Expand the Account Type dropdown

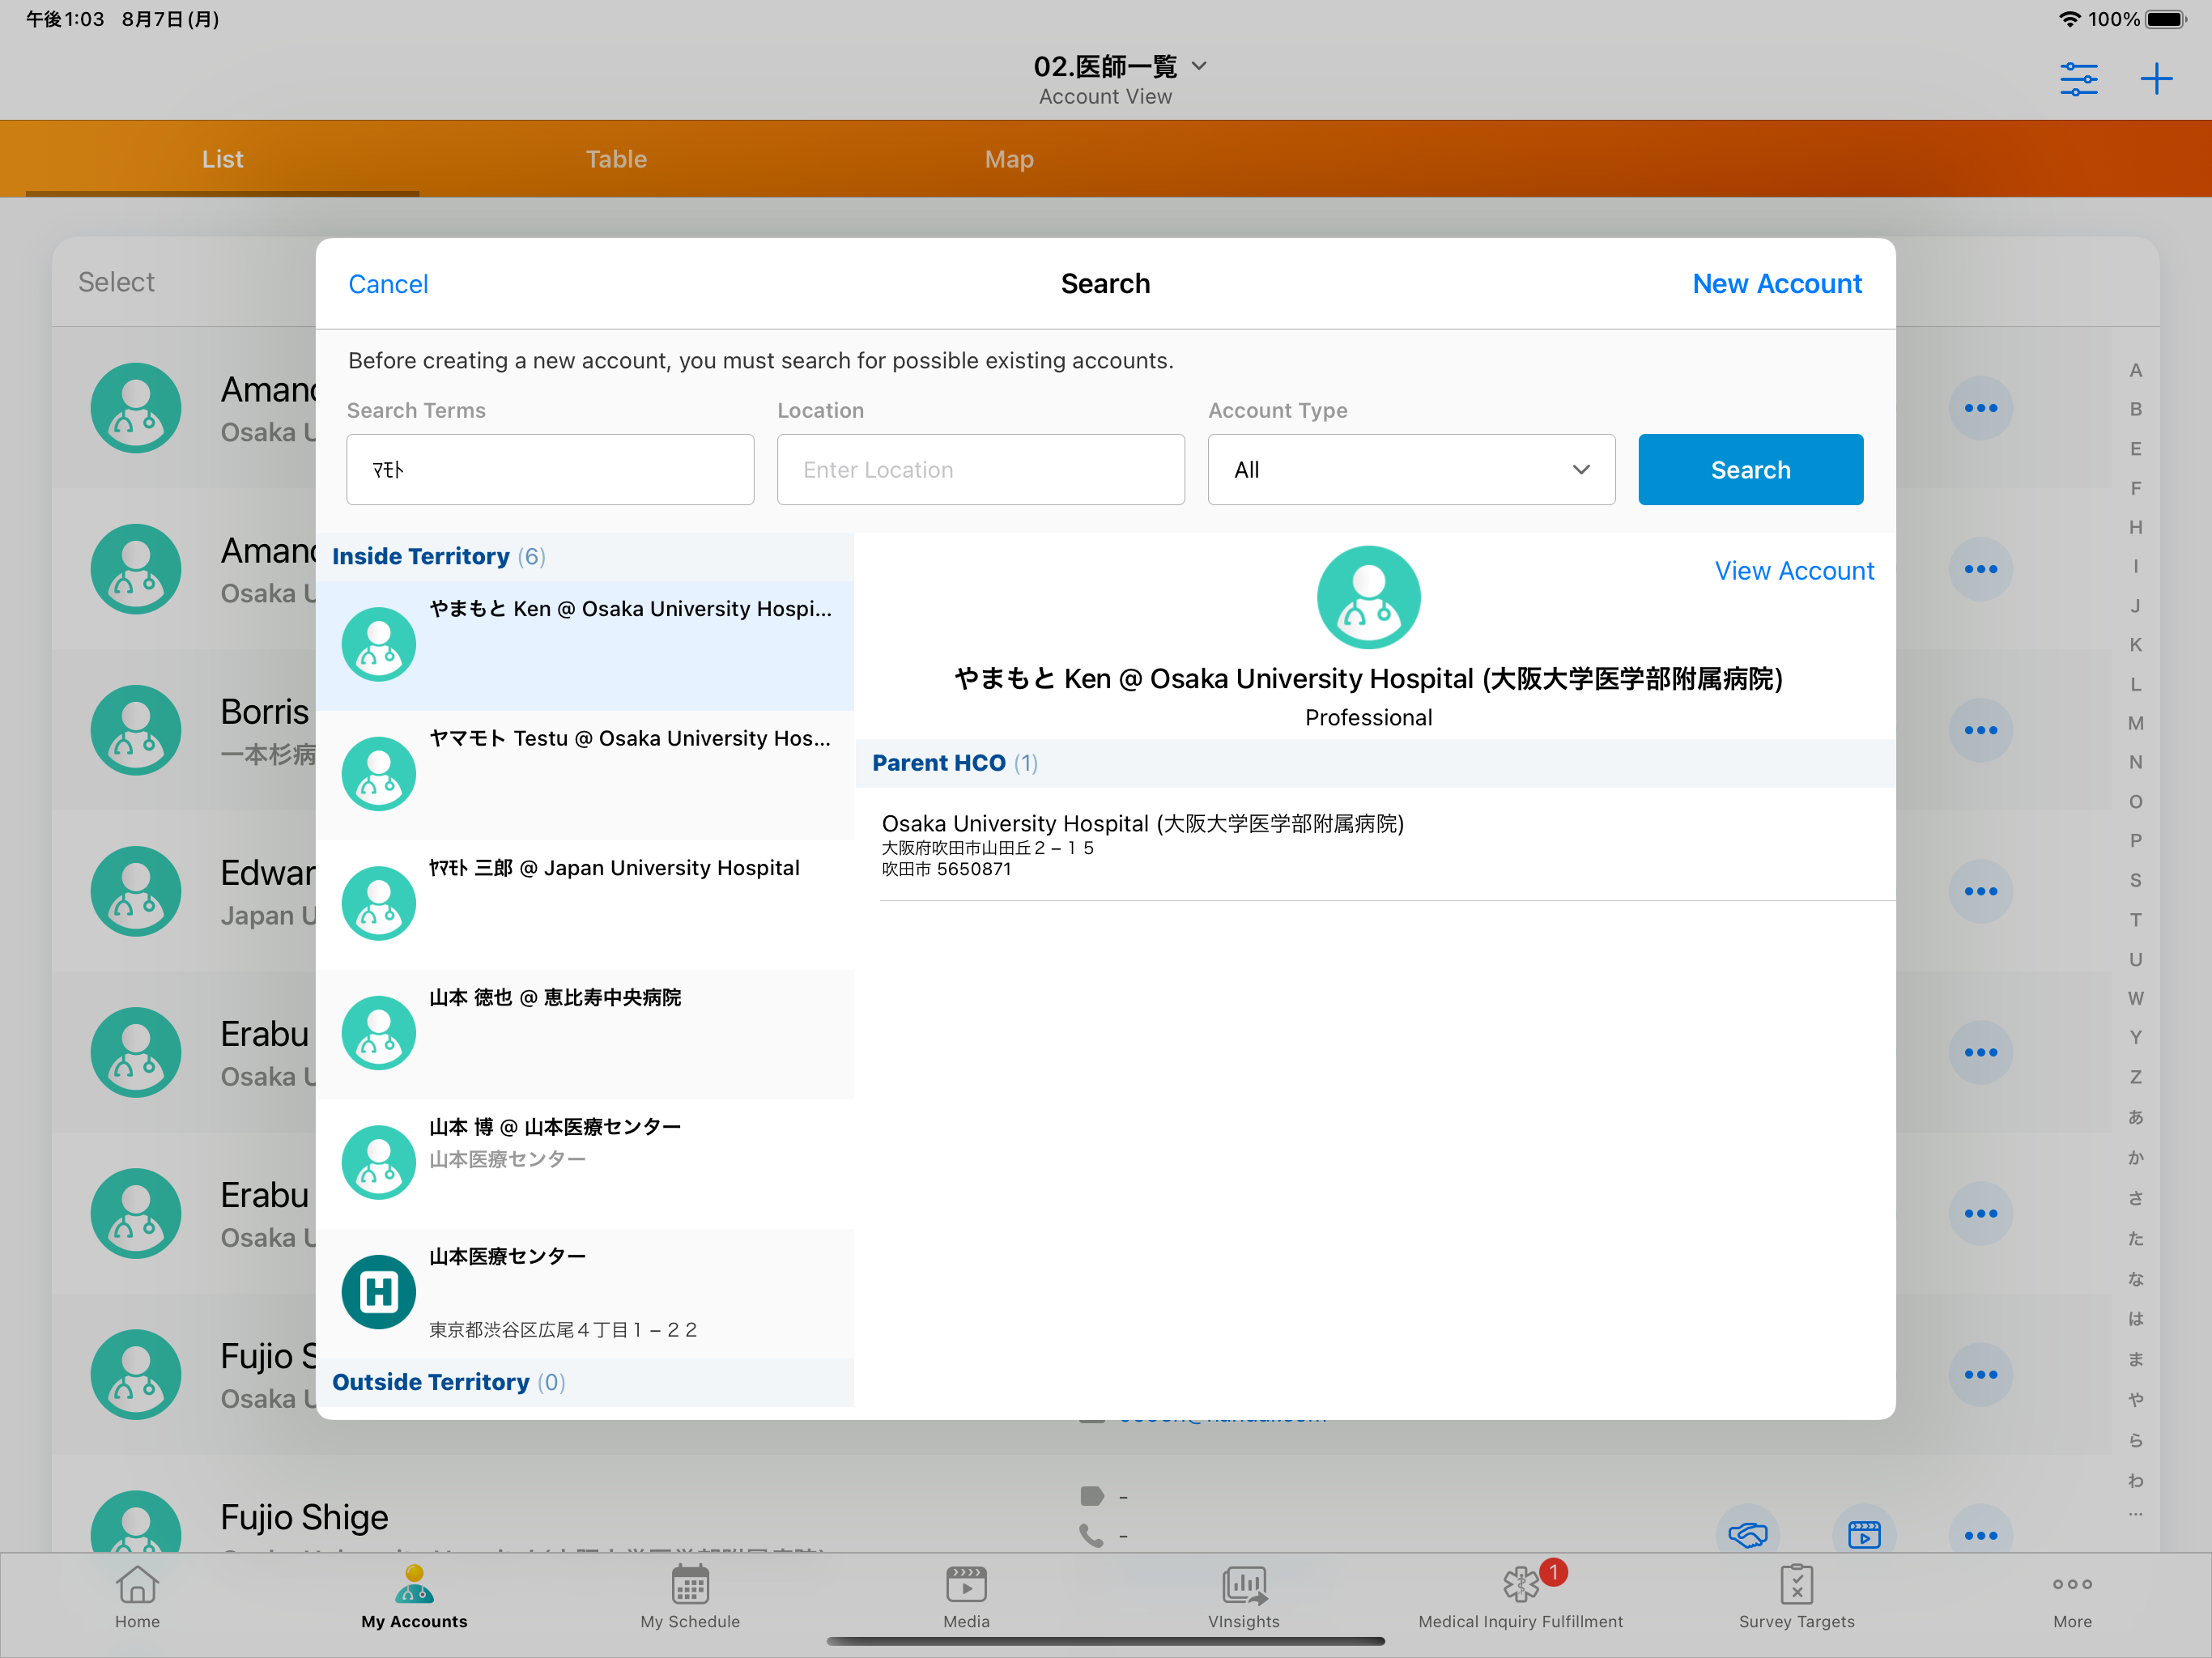click(1410, 470)
